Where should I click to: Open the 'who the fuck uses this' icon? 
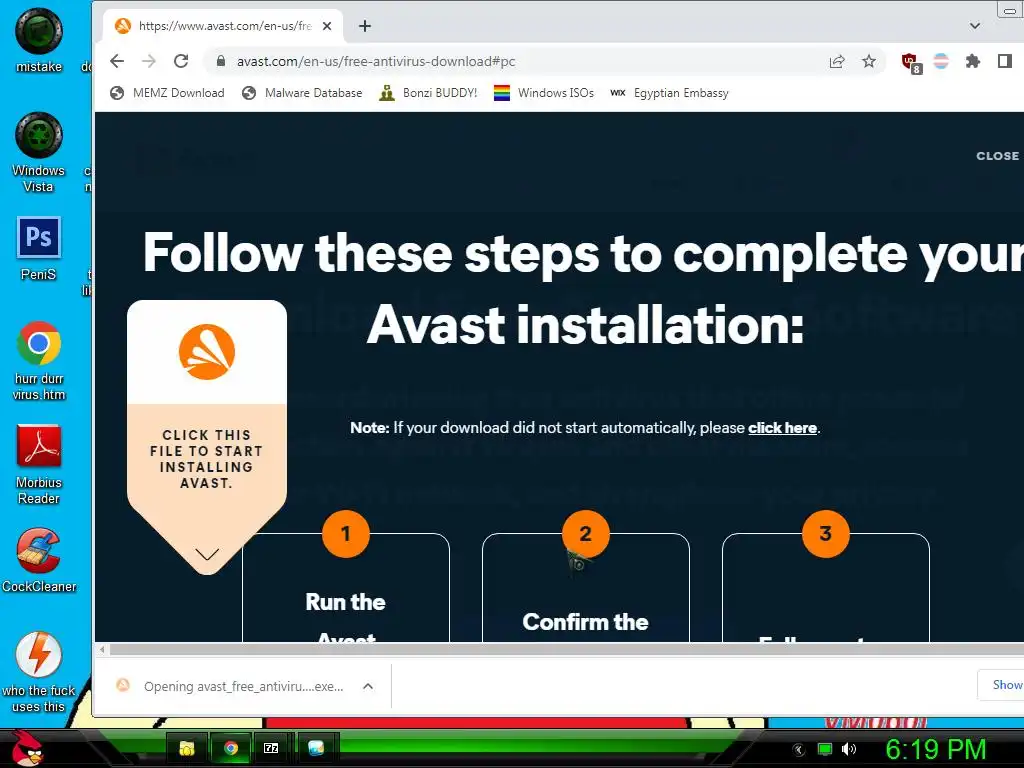(39, 673)
